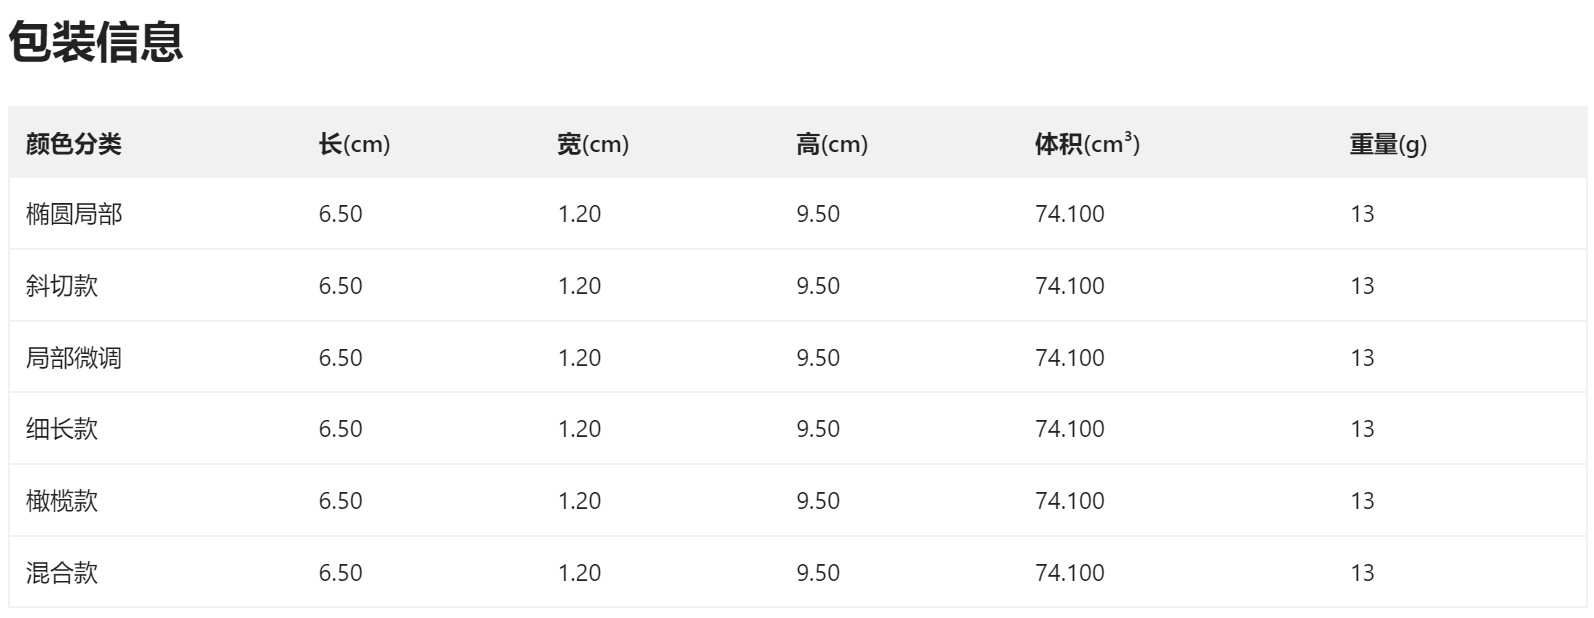
Task: Click the volume value in 混合款 row
Action: coord(1070,573)
